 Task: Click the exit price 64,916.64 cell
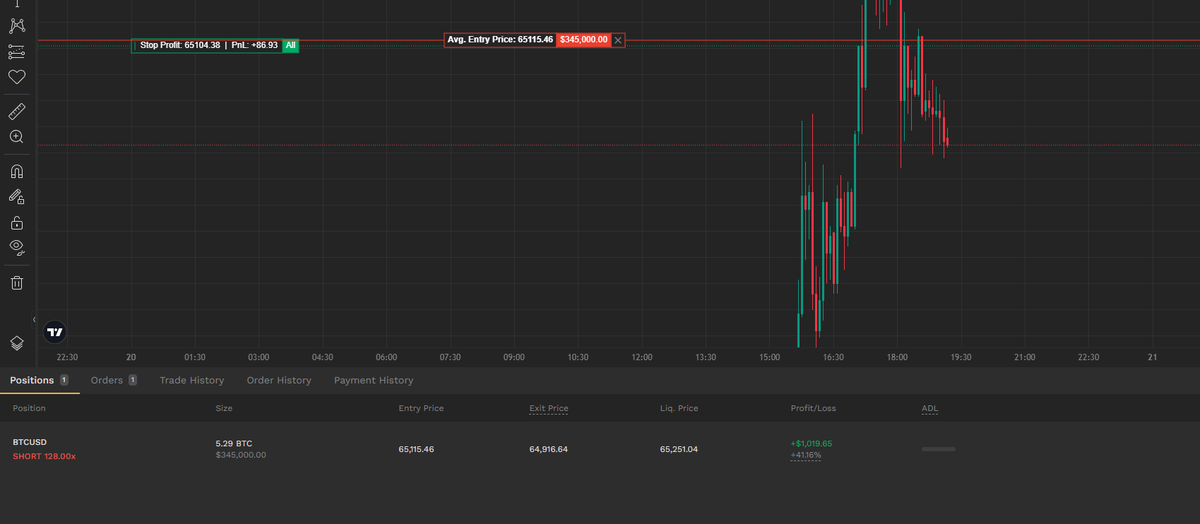pyautogui.click(x=548, y=449)
